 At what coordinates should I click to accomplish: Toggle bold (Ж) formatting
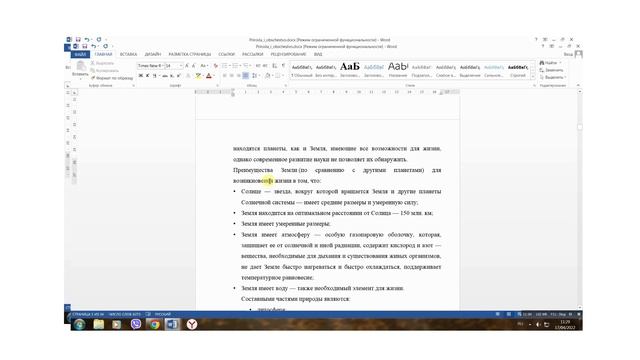[x=140, y=76]
